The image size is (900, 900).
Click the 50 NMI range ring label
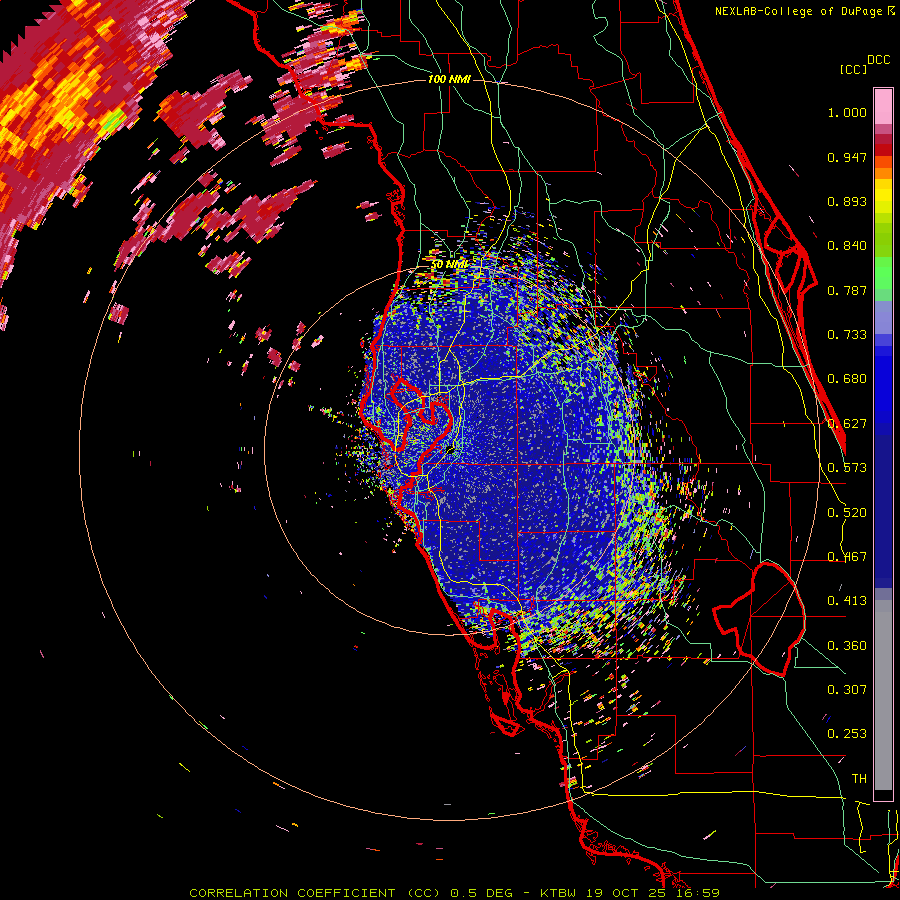coord(449,265)
